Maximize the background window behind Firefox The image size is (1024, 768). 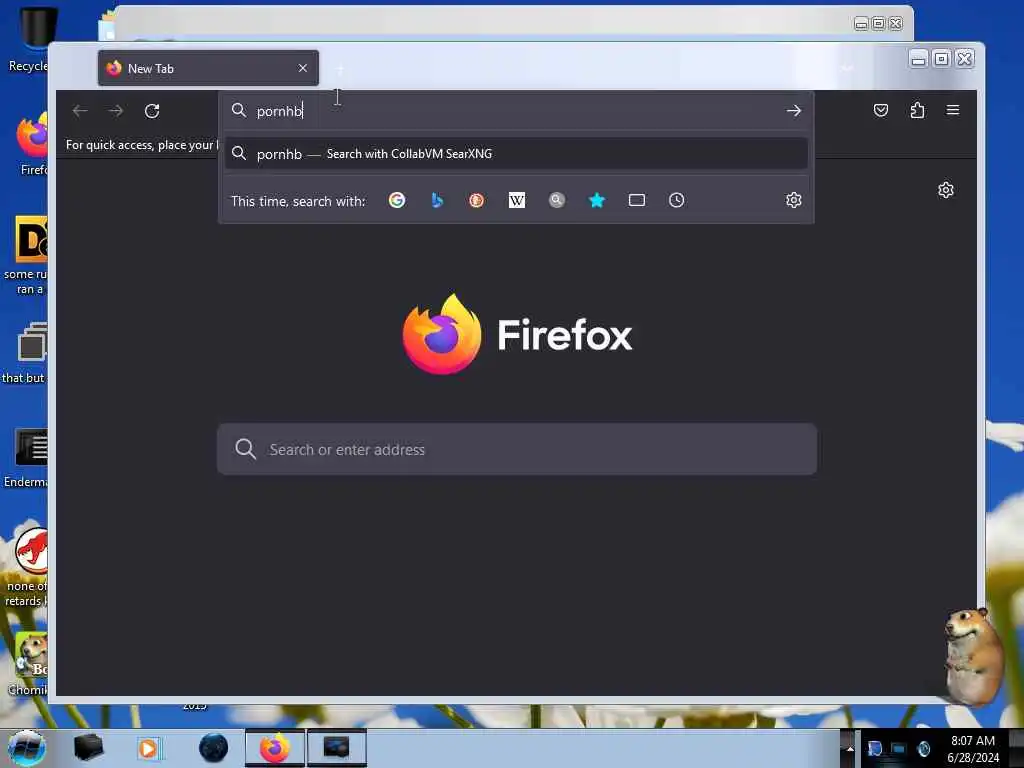[x=878, y=24]
